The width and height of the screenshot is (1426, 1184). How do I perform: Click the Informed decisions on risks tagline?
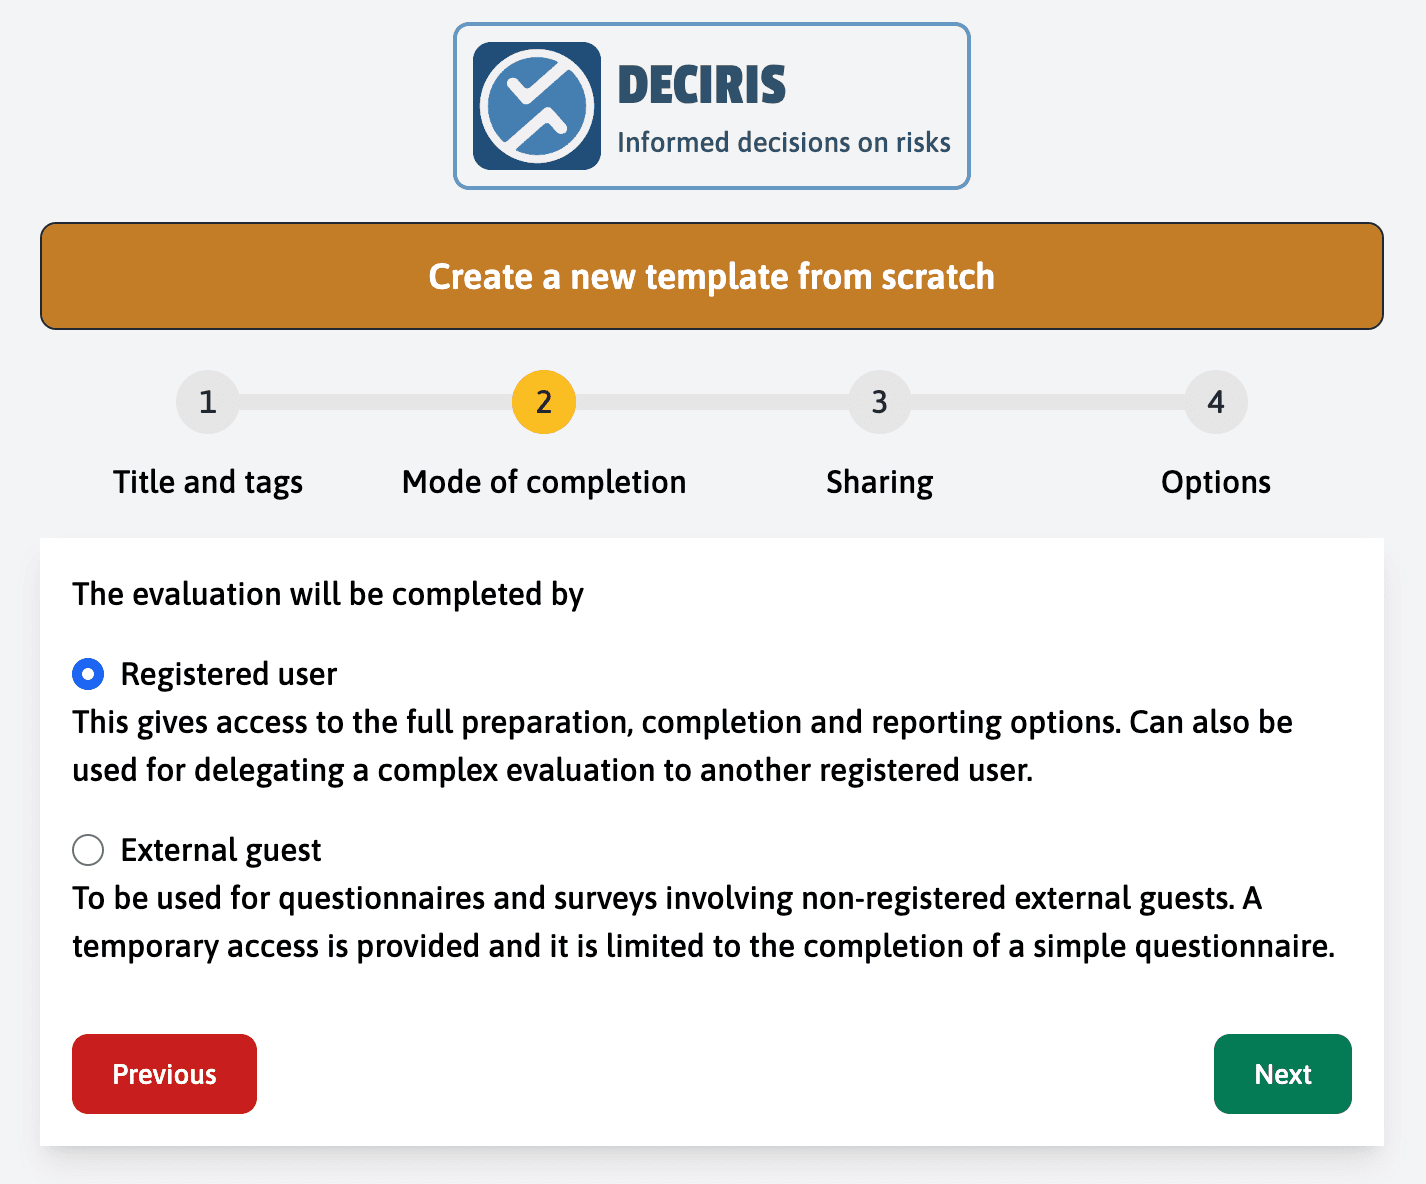pos(786,142)
